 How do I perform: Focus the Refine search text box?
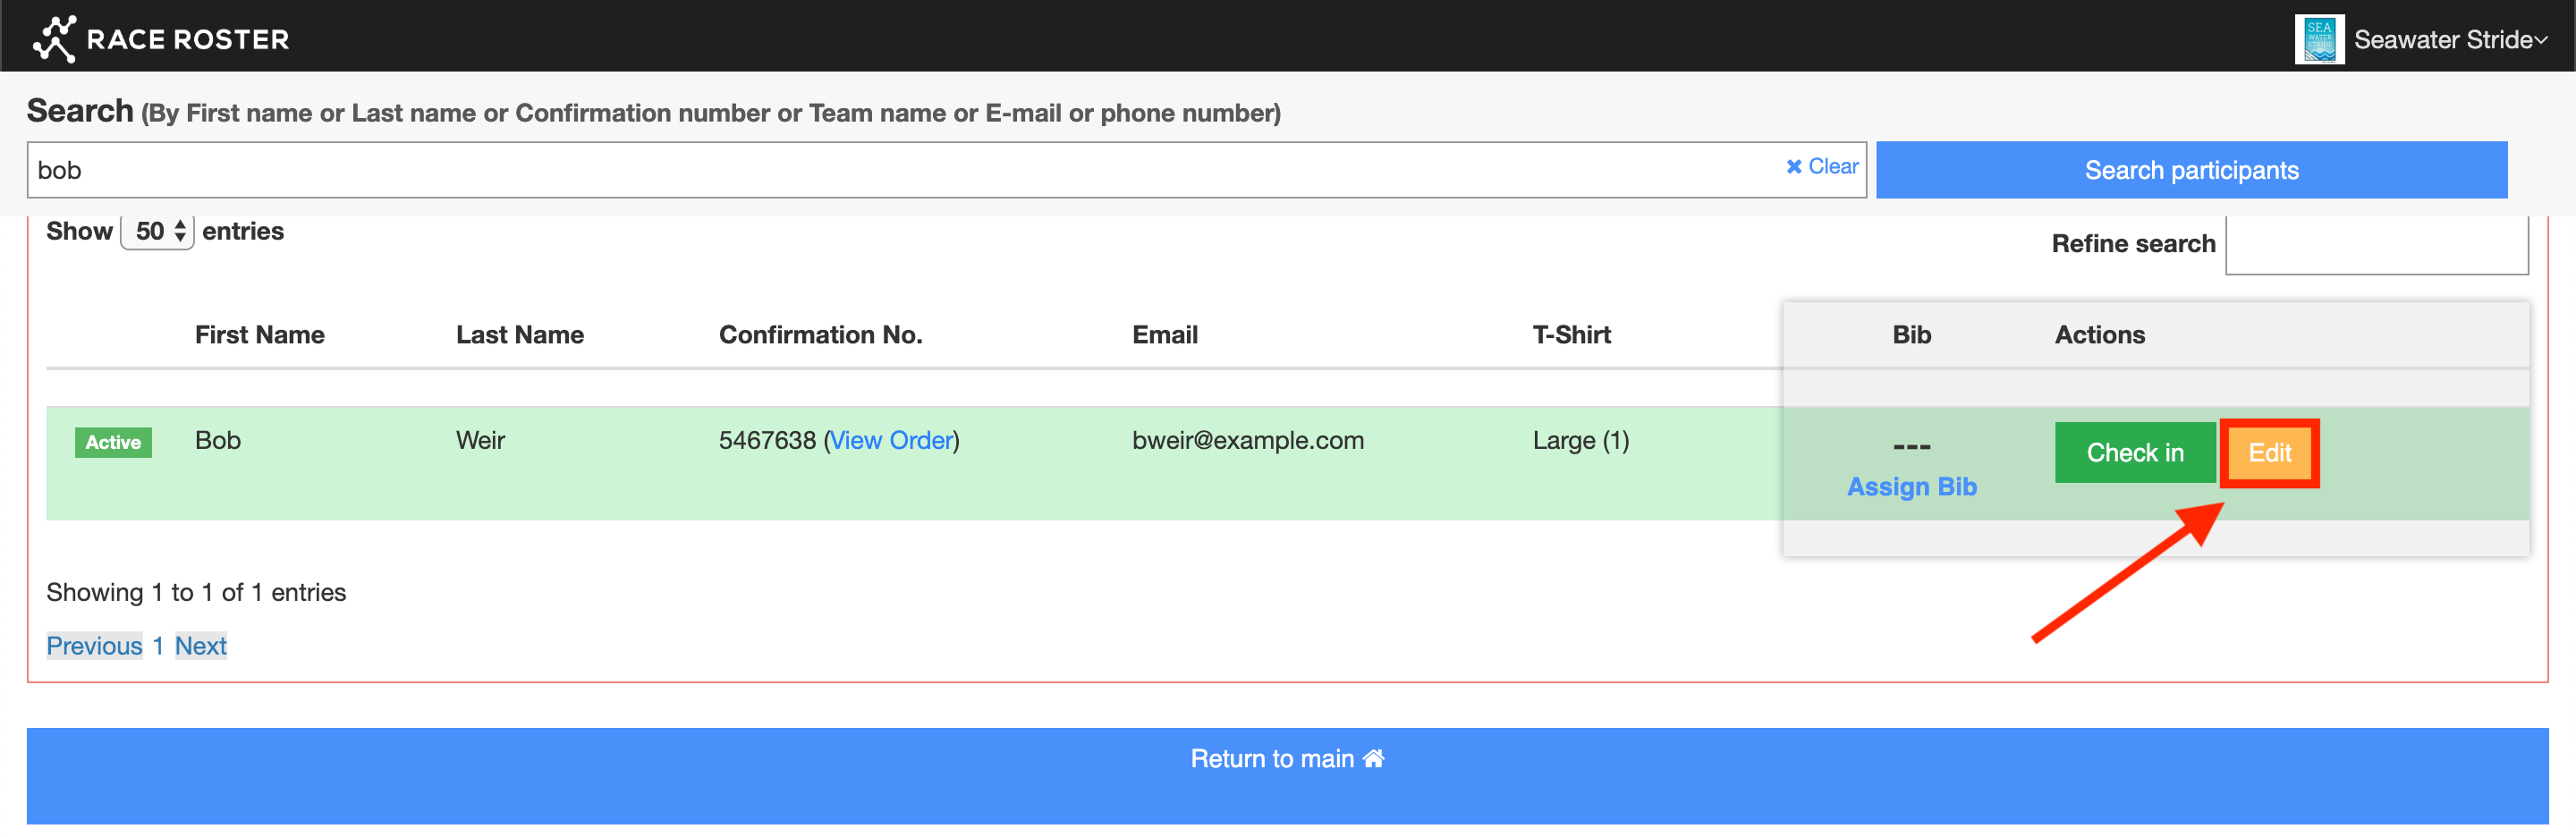[x=2376, y=245]
